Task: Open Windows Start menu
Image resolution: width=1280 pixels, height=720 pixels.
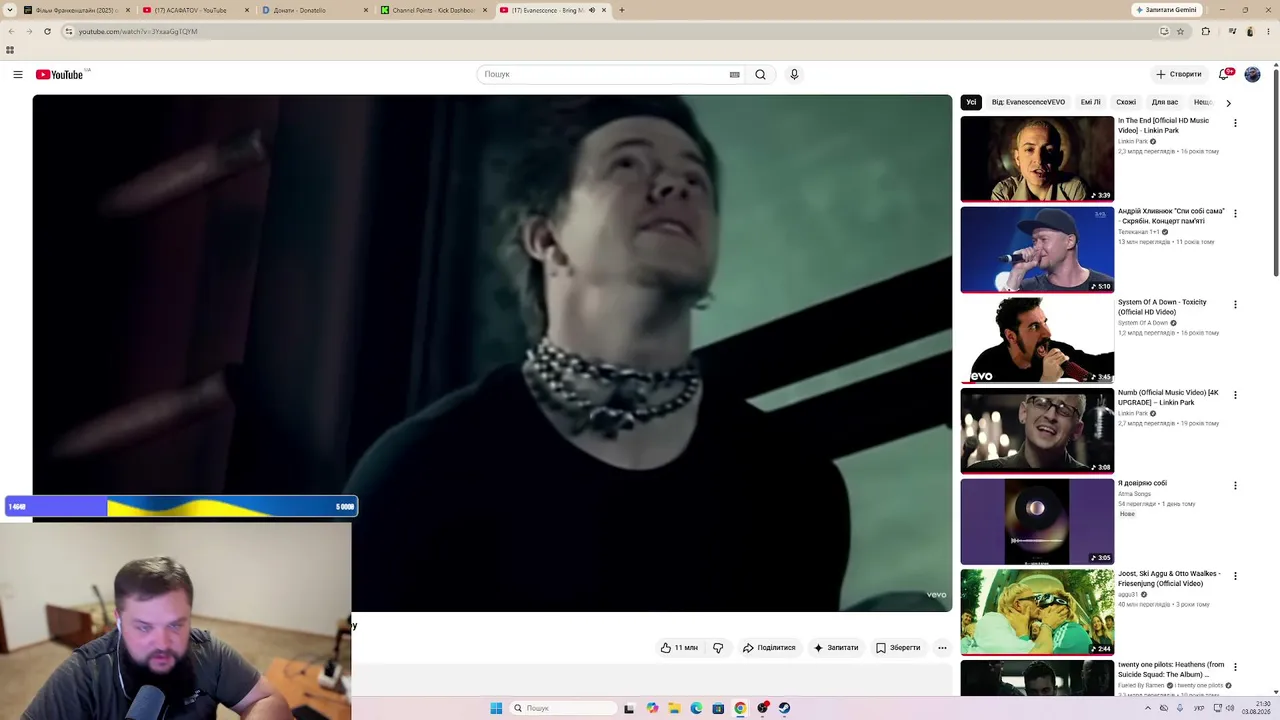Action: pyautogui.click(x=496, y=708)
